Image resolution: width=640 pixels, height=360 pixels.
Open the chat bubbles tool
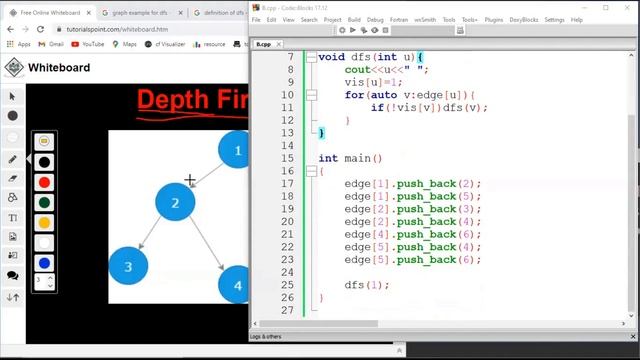pos(13,276)
